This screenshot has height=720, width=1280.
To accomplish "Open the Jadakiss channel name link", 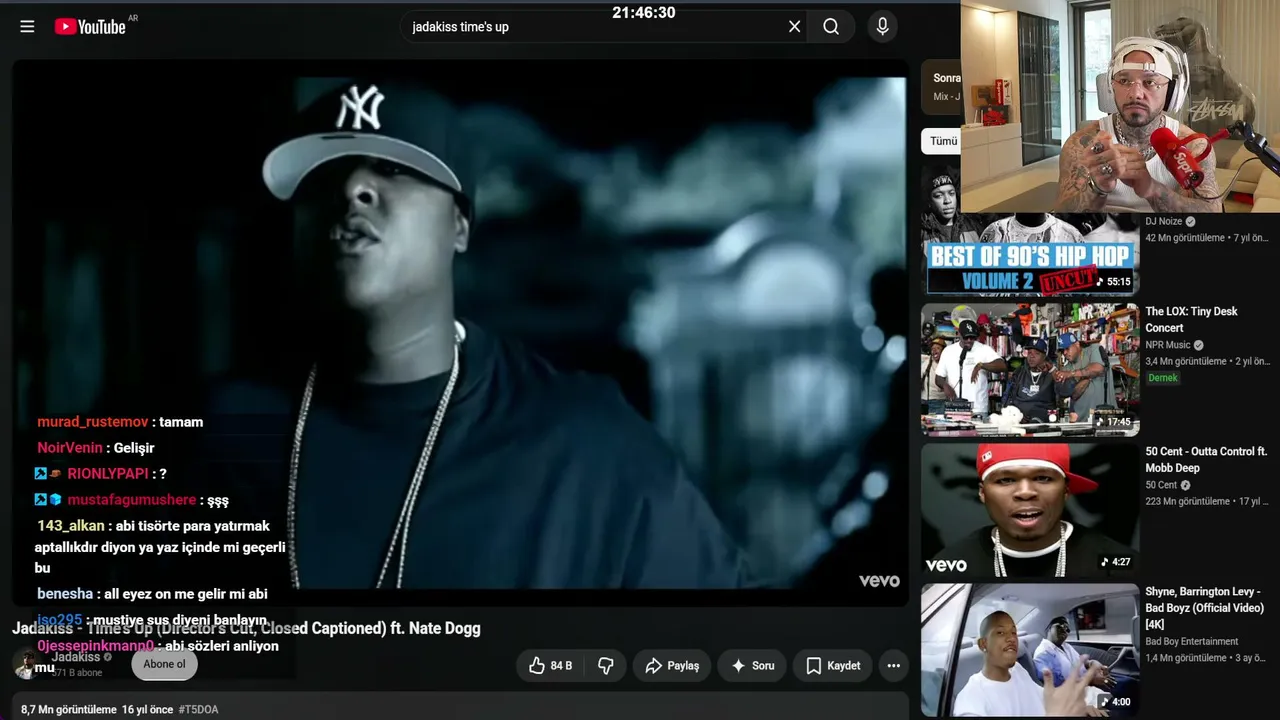I will pos(76,657).
